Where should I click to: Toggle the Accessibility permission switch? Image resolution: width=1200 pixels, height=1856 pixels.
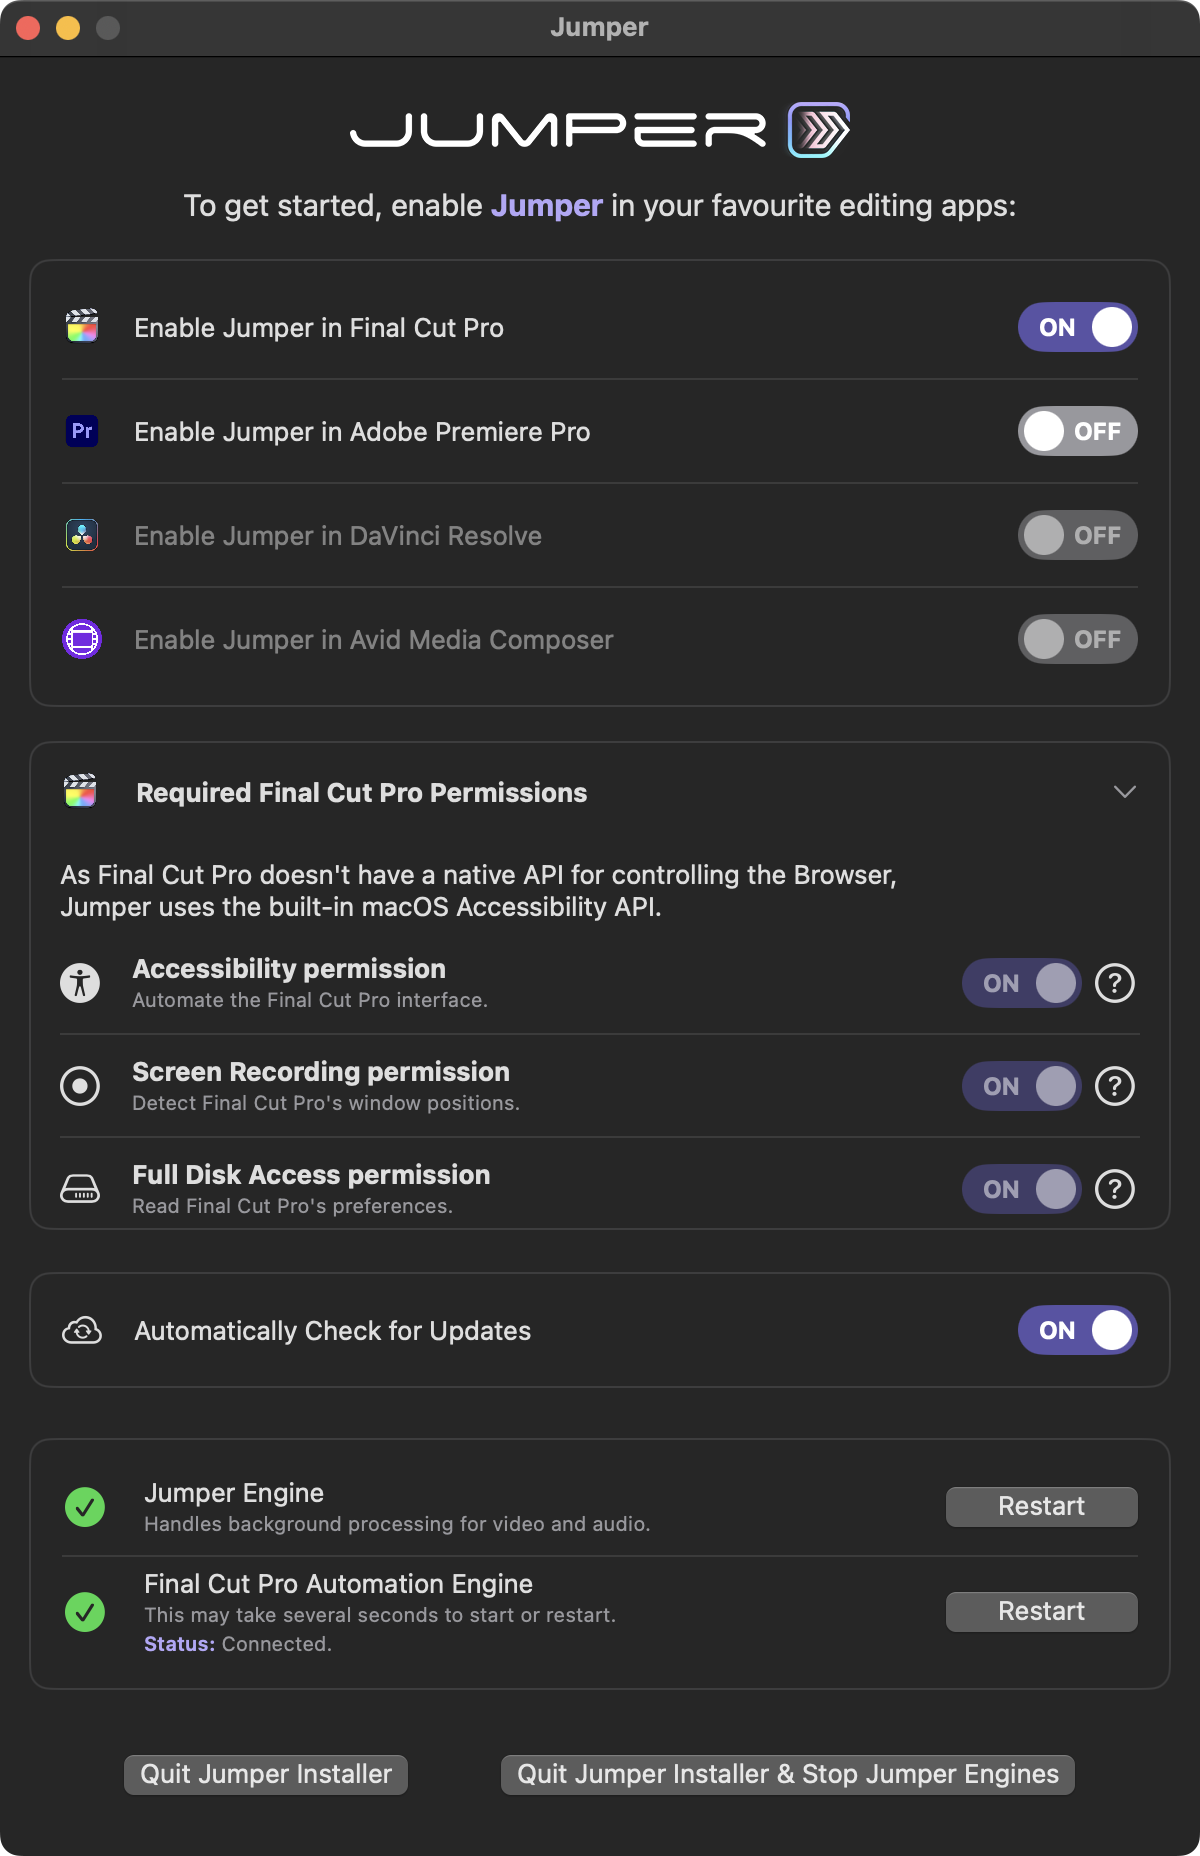click(1021, 983)
